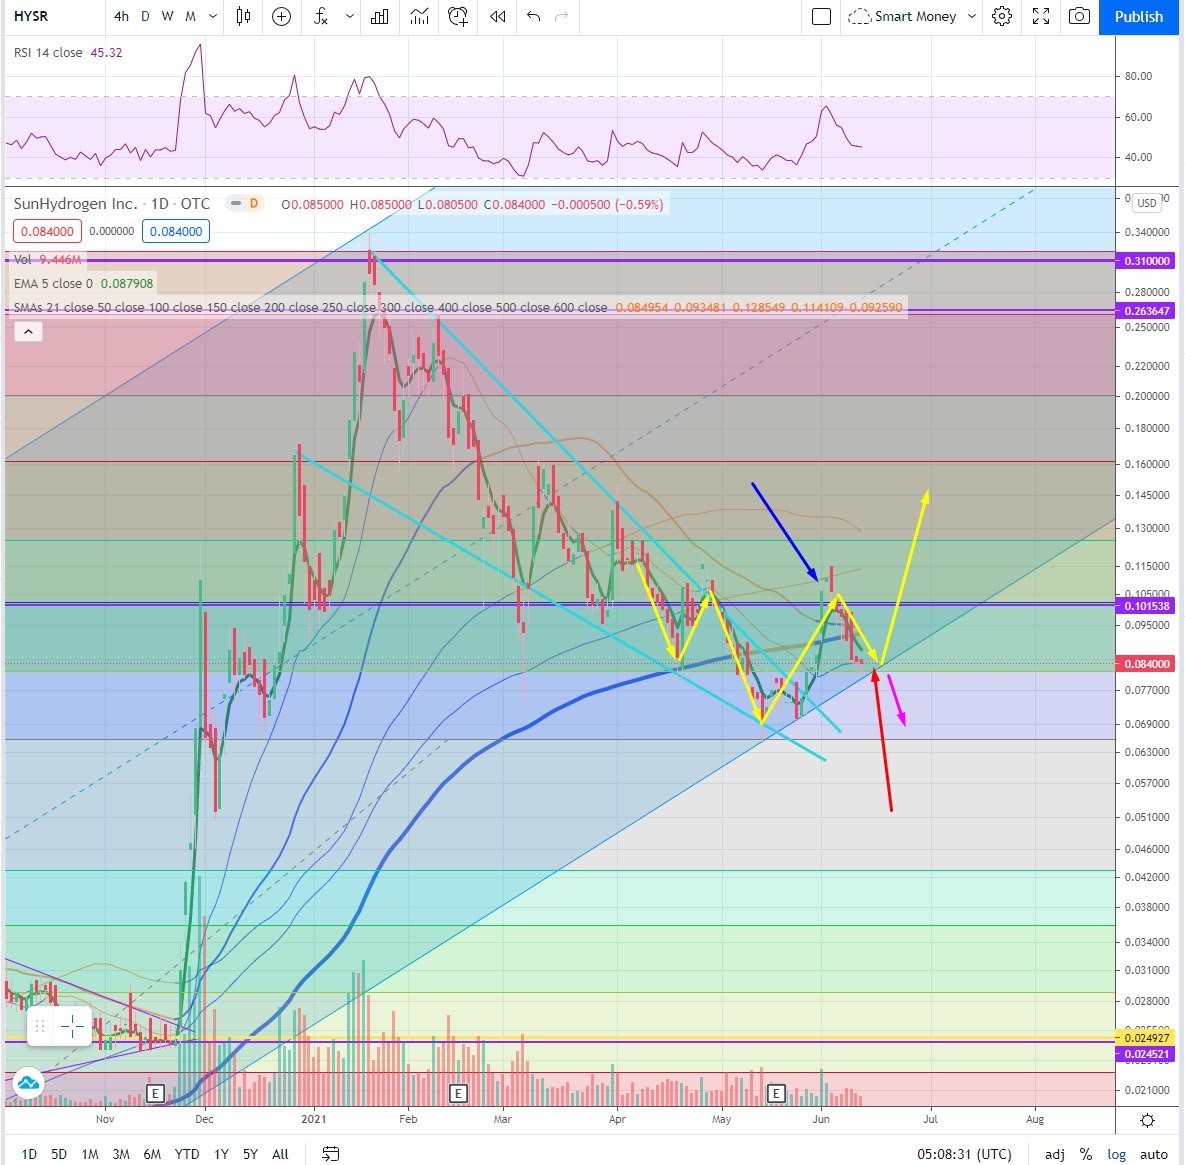Open chart settings gear icon
1185x1165 pixels.
point(1001,16)
